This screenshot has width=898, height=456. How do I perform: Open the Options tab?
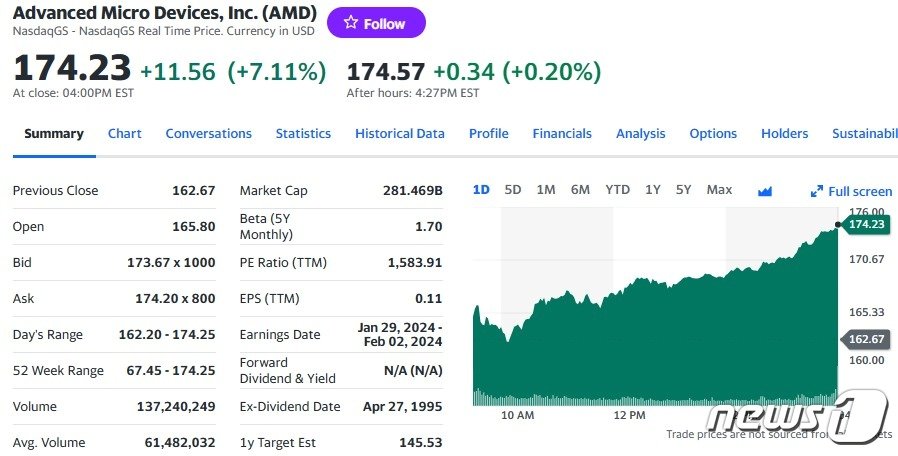[x=713, y=133]
